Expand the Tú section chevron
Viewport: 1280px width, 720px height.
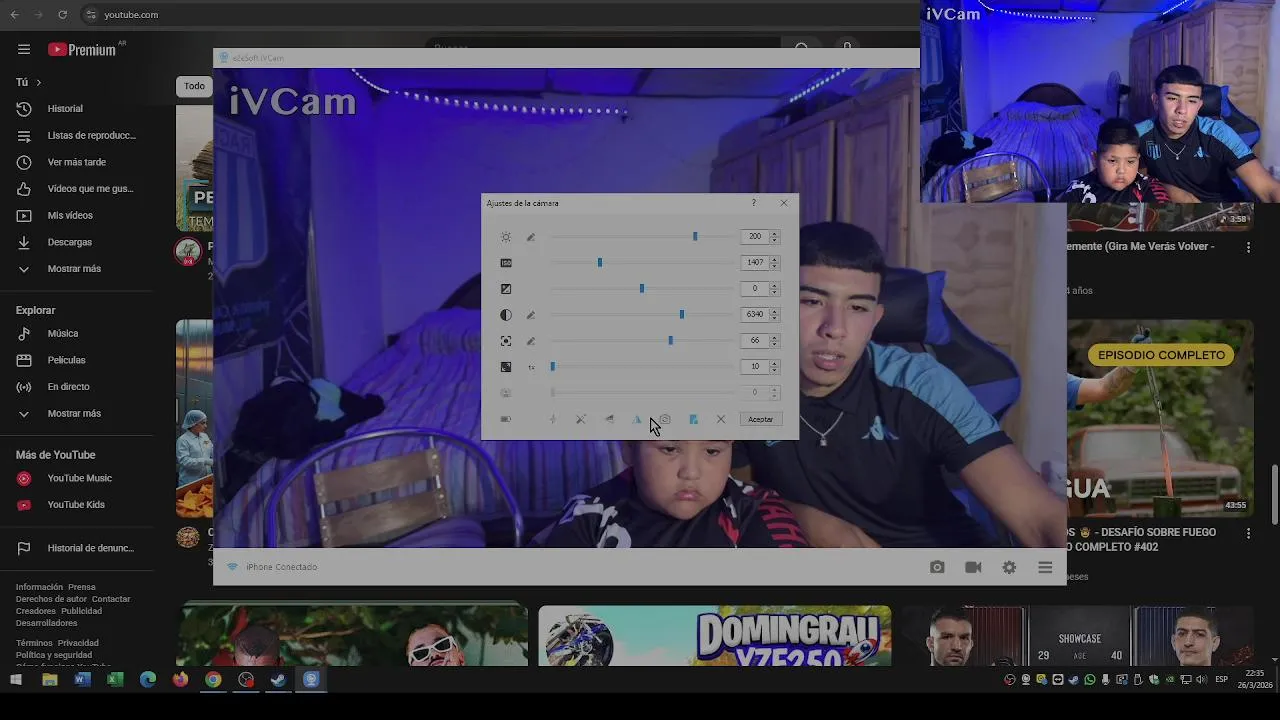(39, 82)
